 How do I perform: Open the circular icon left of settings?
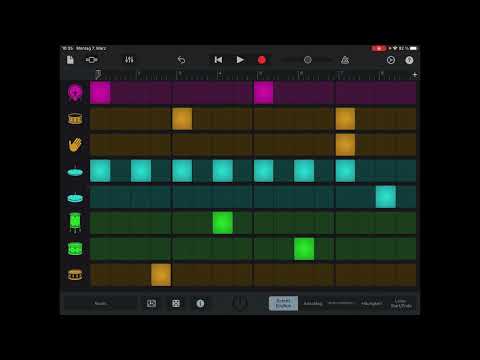[x=391, y=60]
